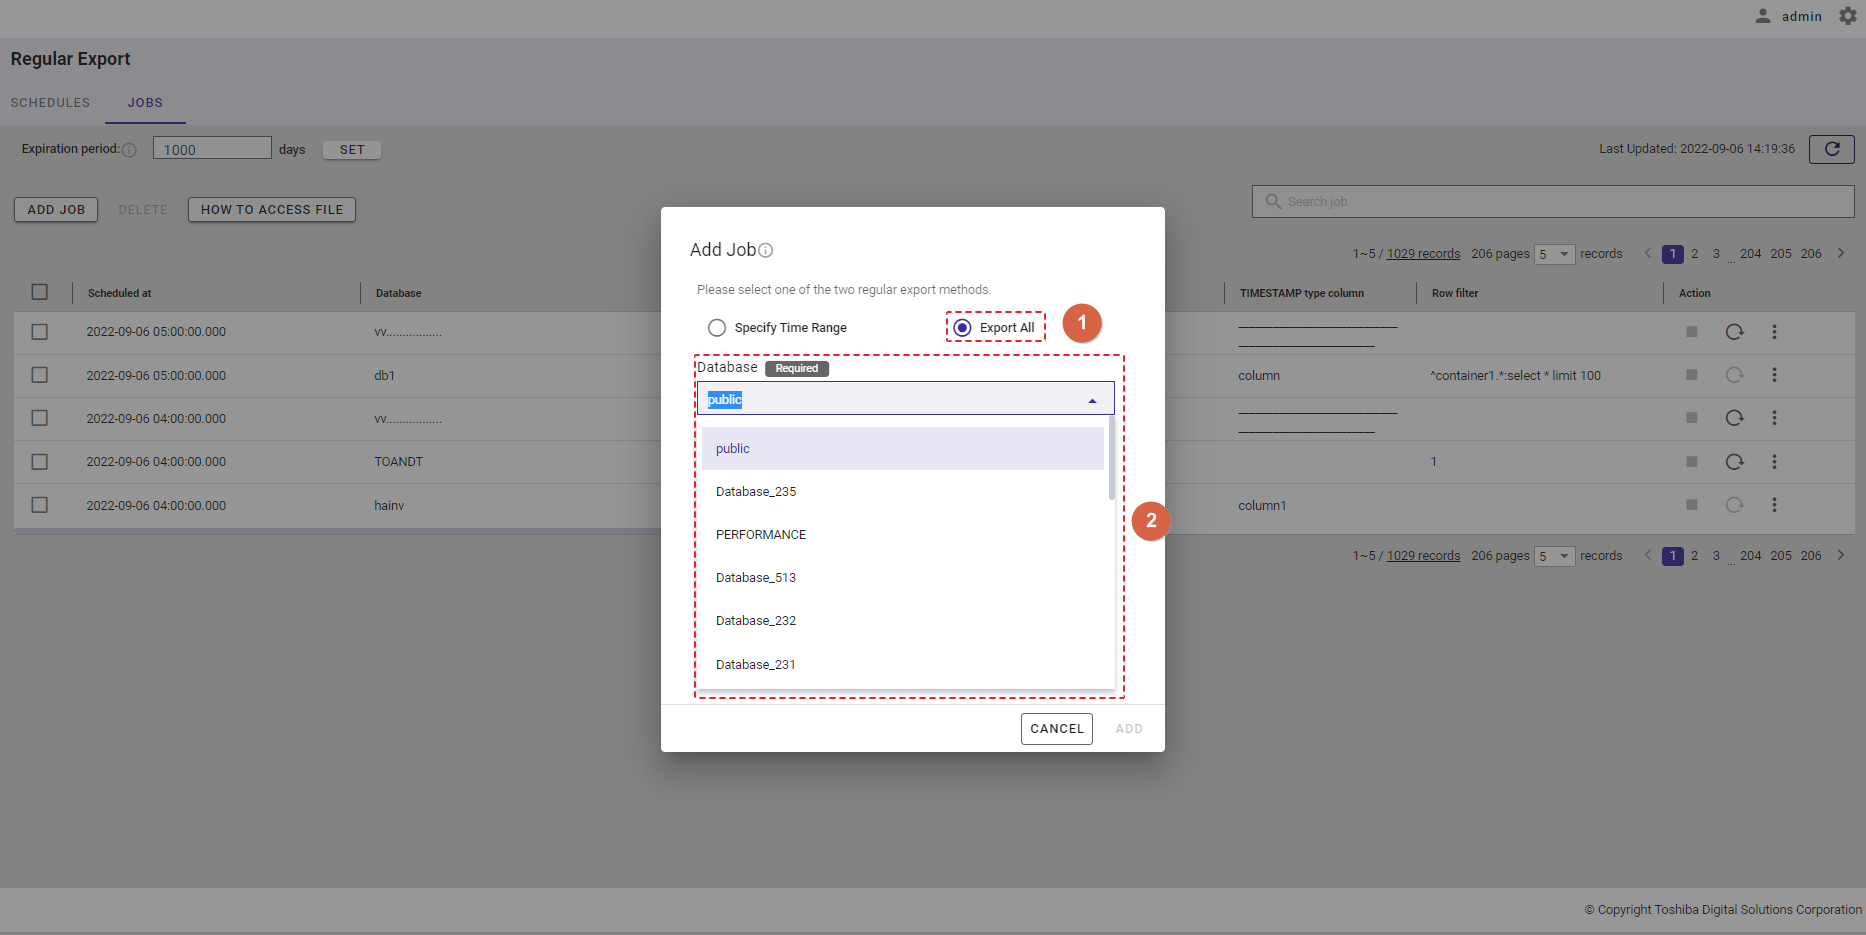Screen dimensions: 1866x935
Task: Collapse the Database dropdown arrow
Action: point(1092,400)
